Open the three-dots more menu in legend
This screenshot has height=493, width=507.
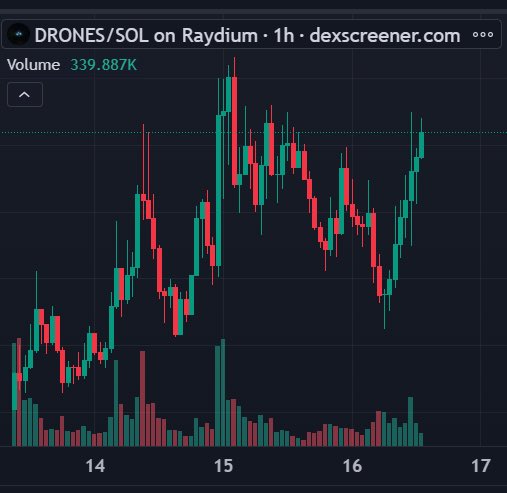click(483, 35)
